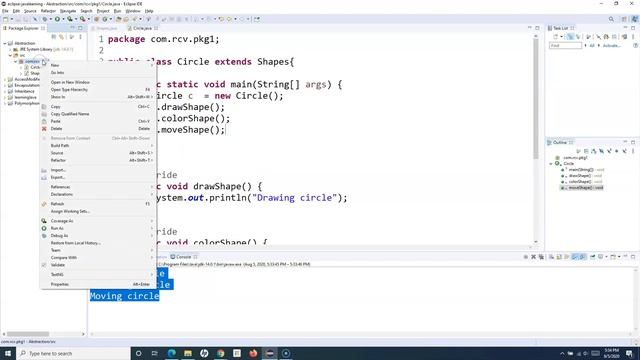Select Paste in context menu

point(98,121)
